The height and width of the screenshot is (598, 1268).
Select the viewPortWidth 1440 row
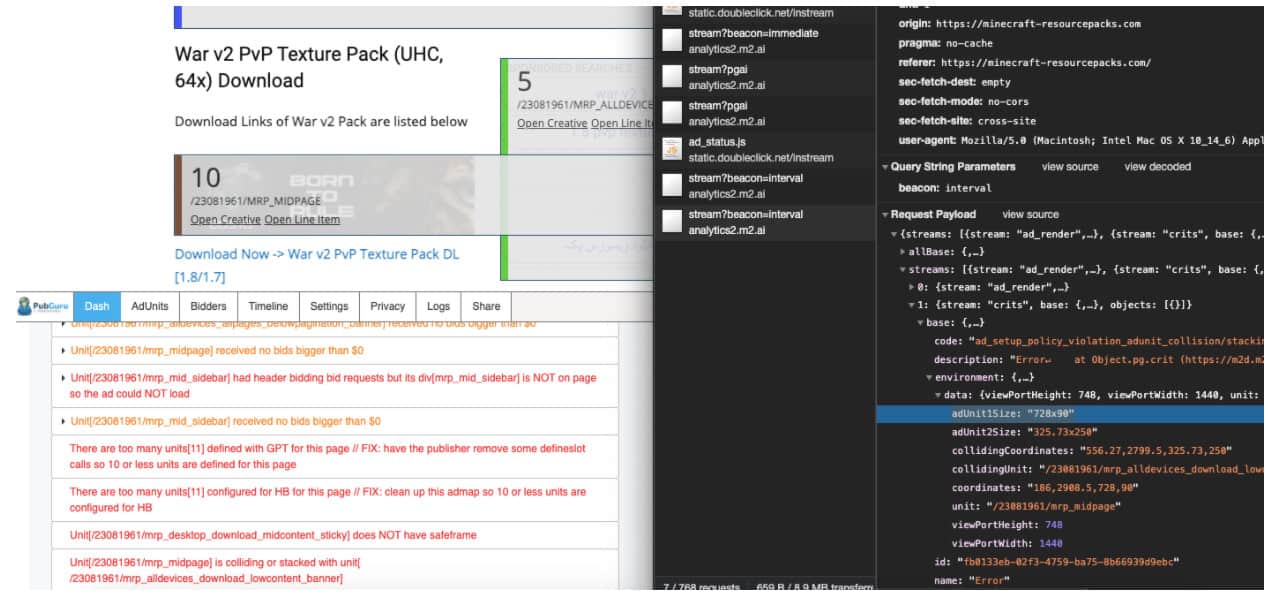coord(1071,543)
